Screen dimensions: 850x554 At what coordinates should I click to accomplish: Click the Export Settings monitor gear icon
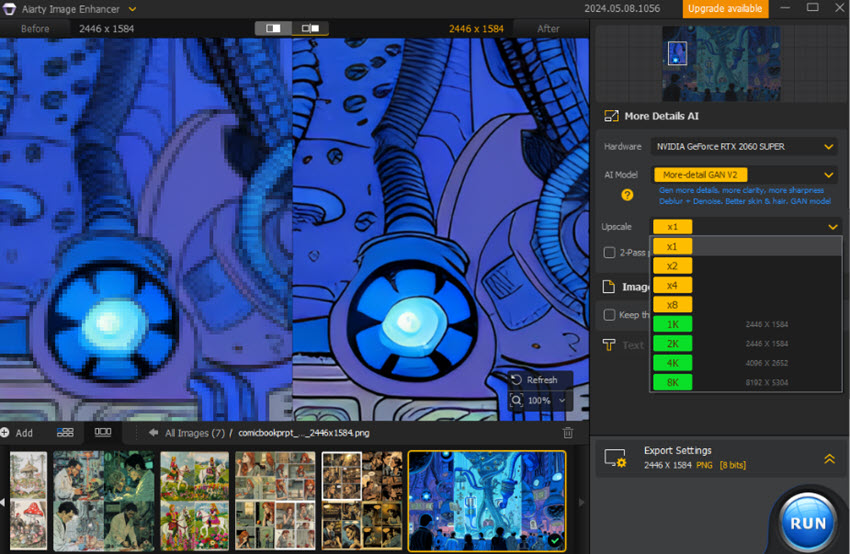click(616, 458)
